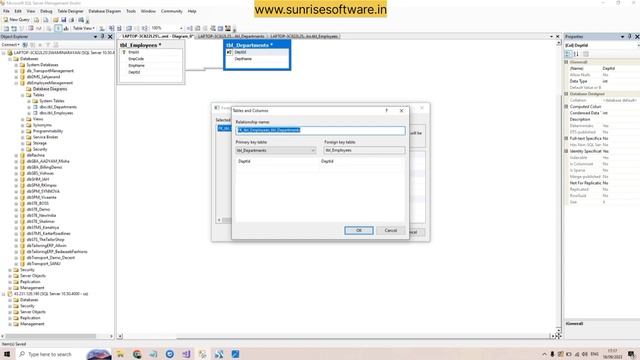The height and width of the screenshot is (360, 640).
Task: Click the diagram pane horizontal scrollbar
Action: (x=337, y=336)
